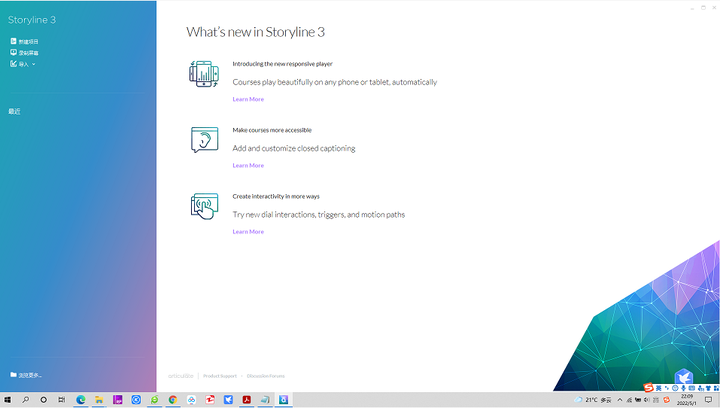The image size is (720, 408).
Task: Click the responsive player devices icon
Action: (x=204, y=74)
